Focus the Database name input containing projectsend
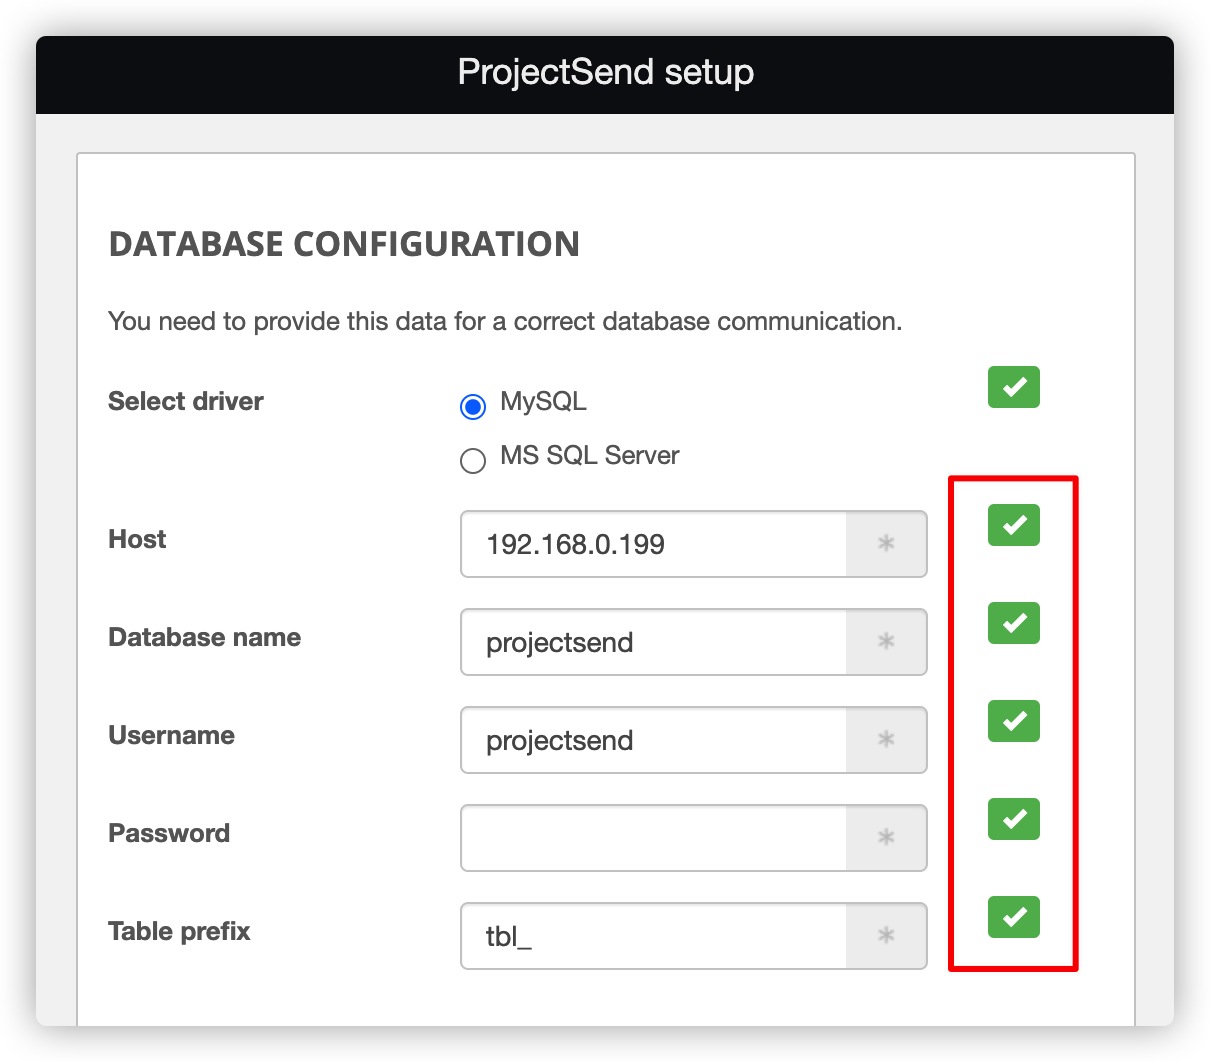Screen dimensions: 1210x1062 click(x=650, y=642)
